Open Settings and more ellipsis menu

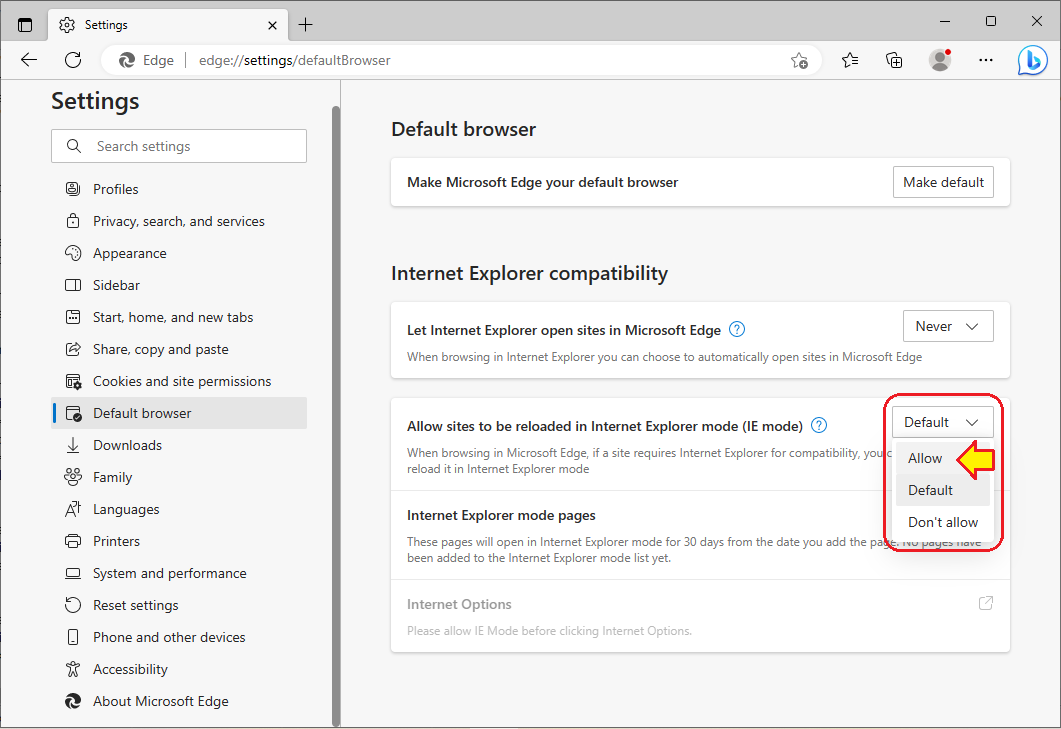click(986, 60)
